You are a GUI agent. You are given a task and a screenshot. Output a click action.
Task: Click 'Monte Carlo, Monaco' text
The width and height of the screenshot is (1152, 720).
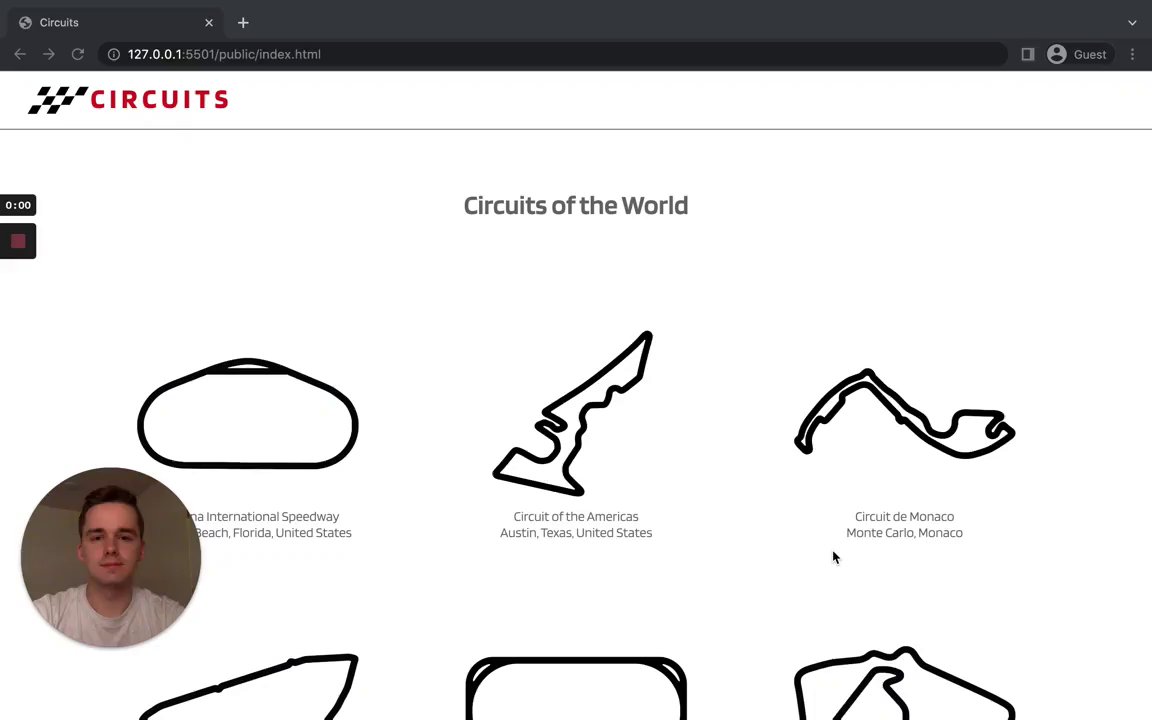pos(904,533)
